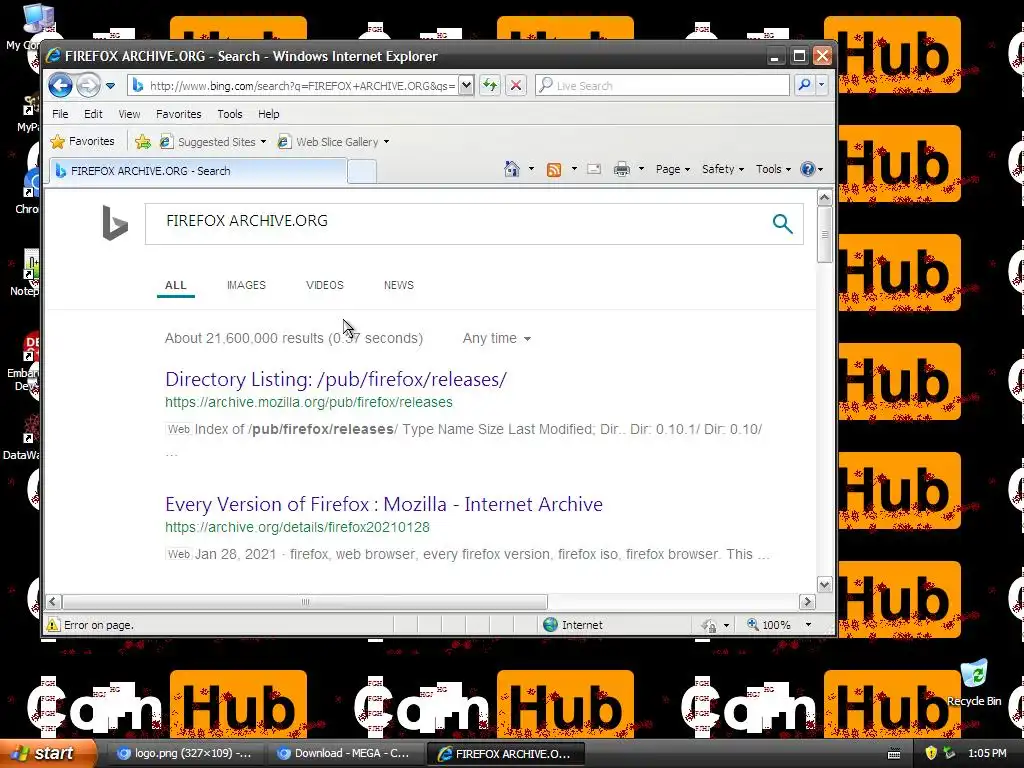The image size is (1024, 768).
Task: Click the Live Search input box
Action: pyautogui.click(x=662, y=86)
